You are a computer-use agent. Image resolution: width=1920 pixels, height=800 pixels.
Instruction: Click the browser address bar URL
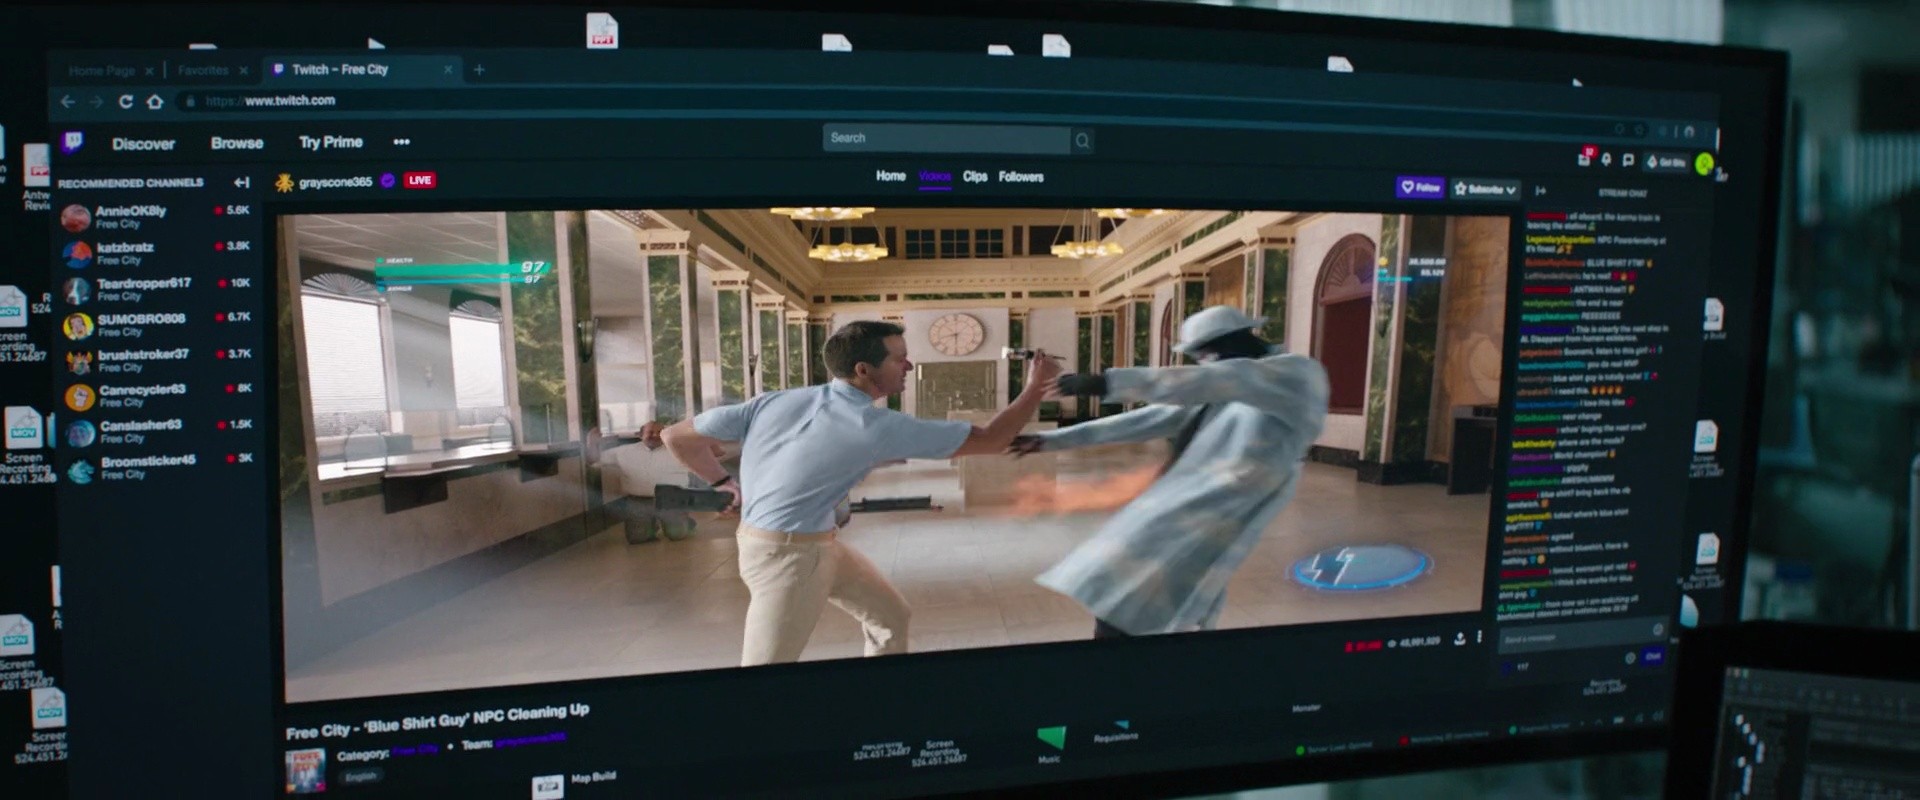tap(270, 101)
